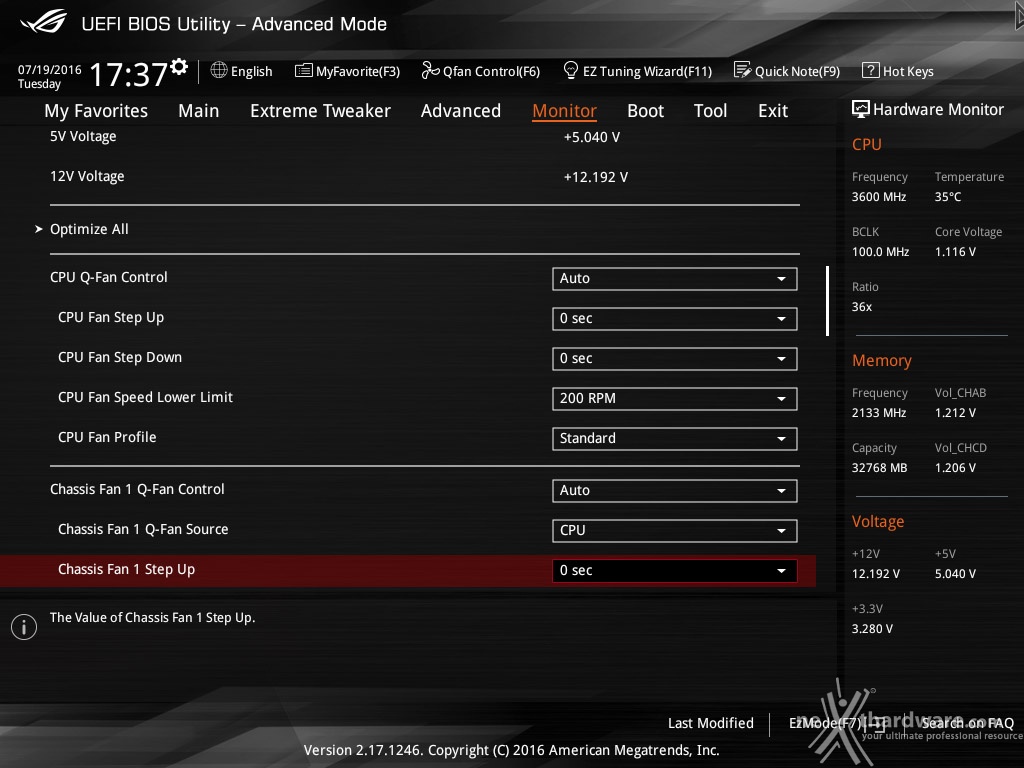This screenshot has height=768, width=1024.
Task: Click the Qfan Control fan icon
Action: click(x=430, y=70)
